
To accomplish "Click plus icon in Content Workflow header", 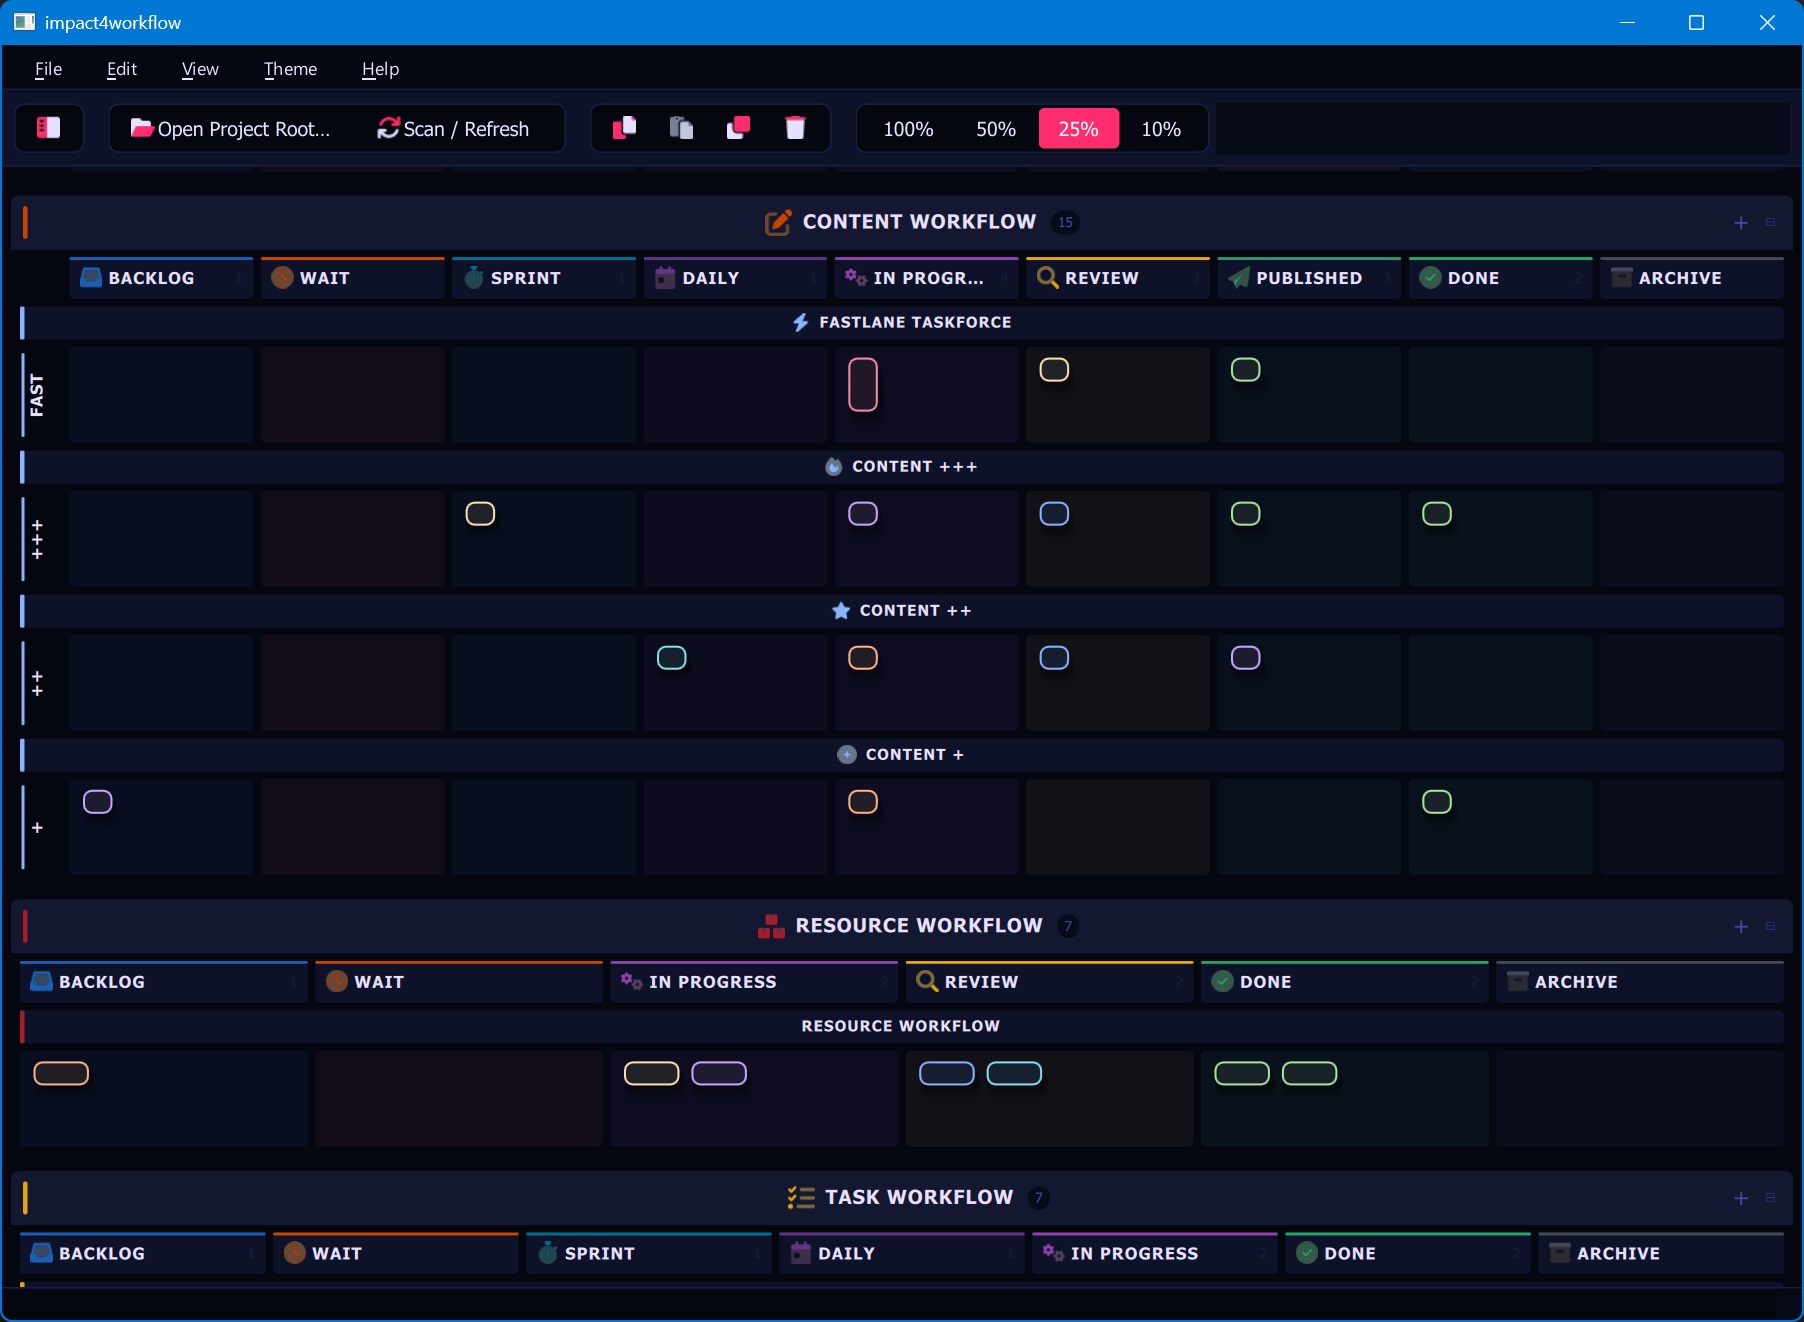I will (x=1741, y=223).
